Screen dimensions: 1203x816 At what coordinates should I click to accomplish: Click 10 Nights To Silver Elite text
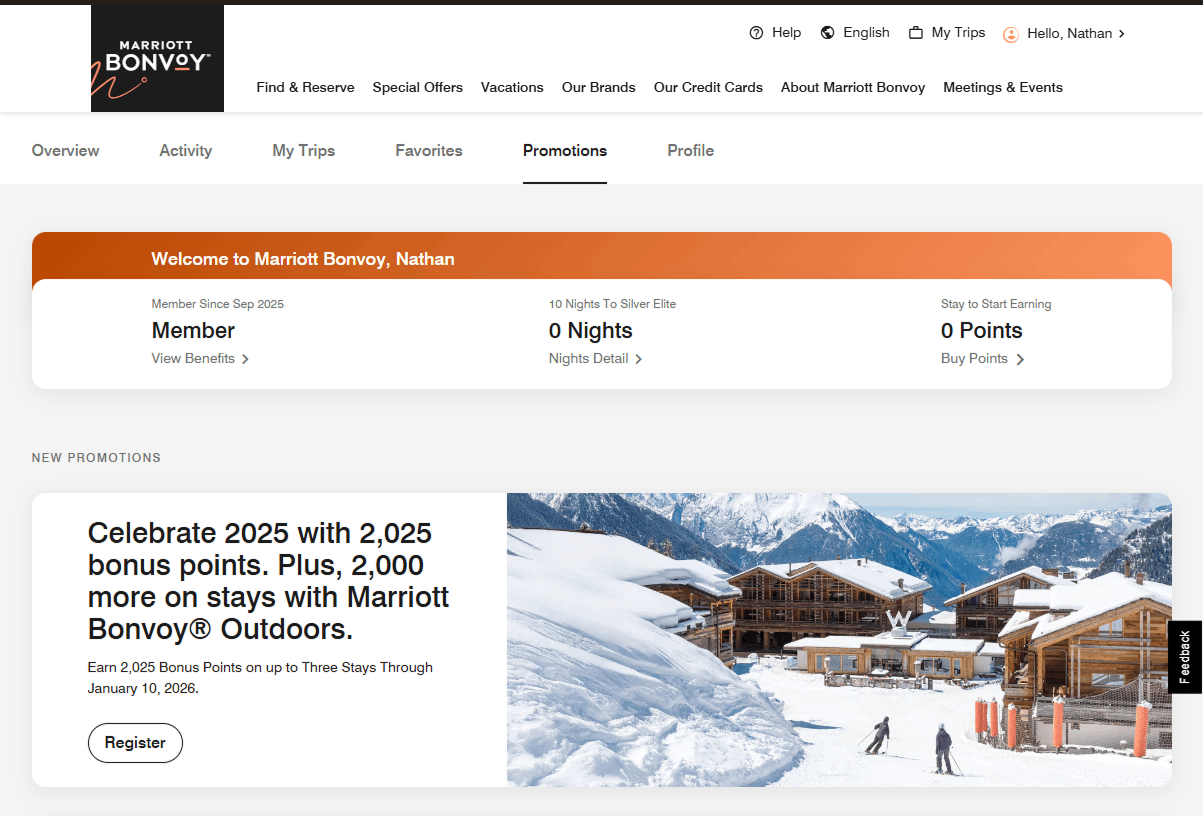[612, 304]
